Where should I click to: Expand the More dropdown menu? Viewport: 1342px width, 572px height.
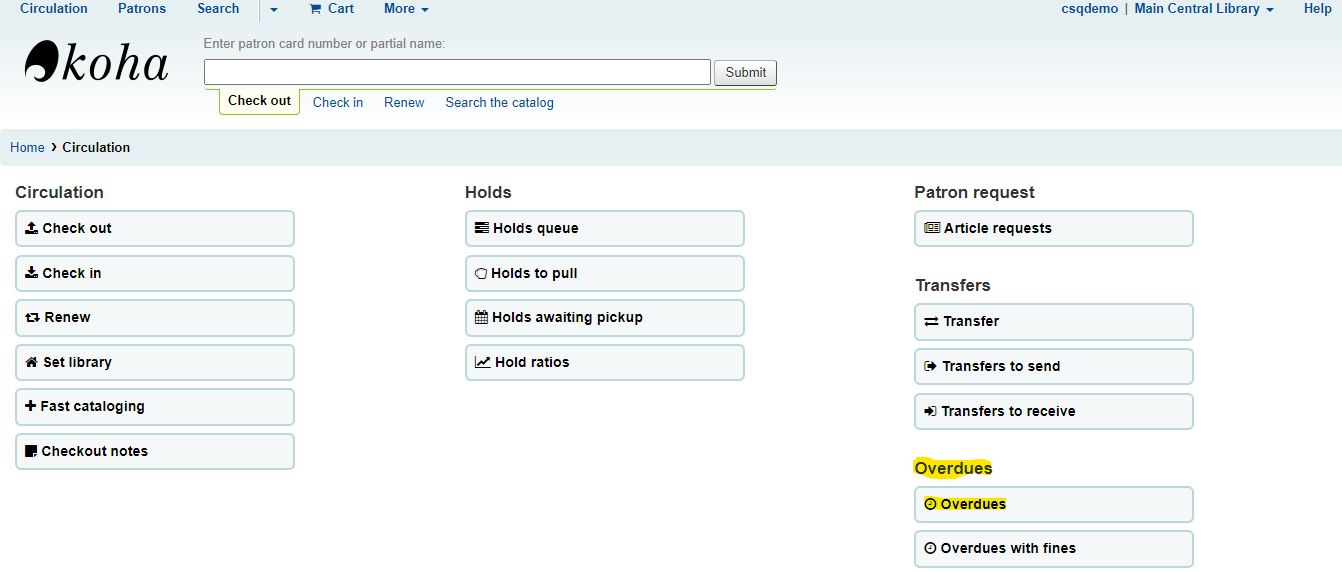click(406, 9)
